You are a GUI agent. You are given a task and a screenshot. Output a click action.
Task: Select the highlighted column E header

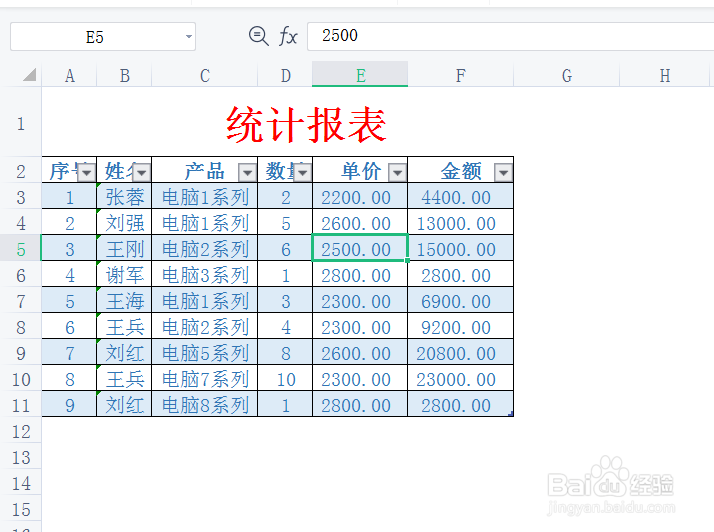[x=360, y=75]
